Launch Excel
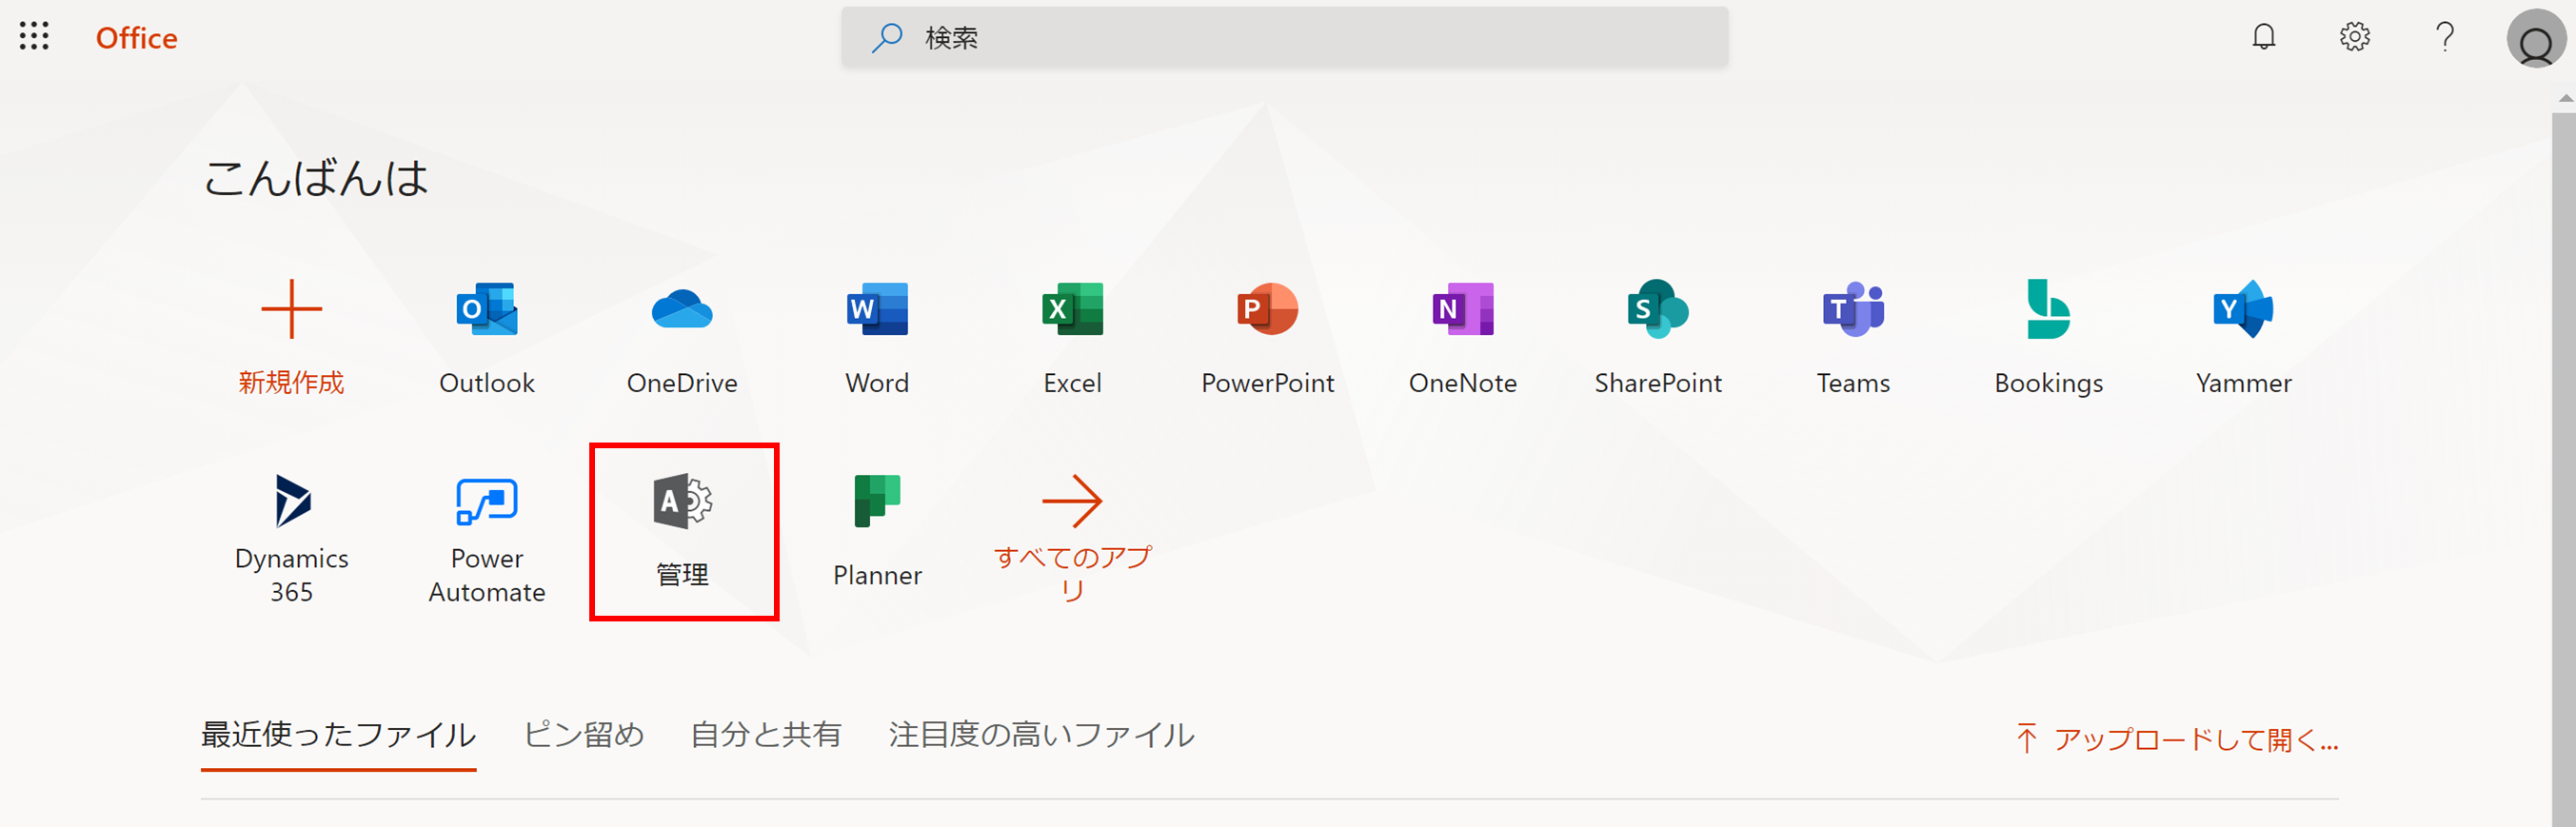Viewport: 2576px width, 827px height. 1072,337
